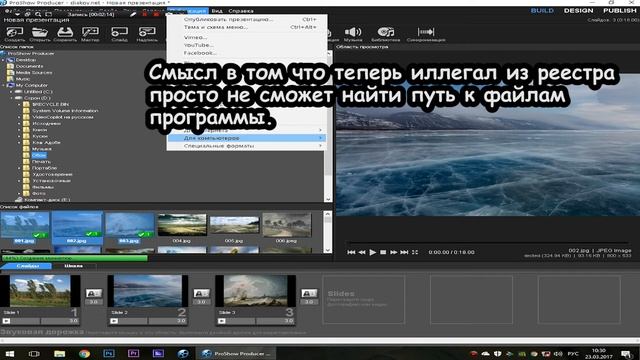Collapse the My Computer tree node

pos(3,85)
